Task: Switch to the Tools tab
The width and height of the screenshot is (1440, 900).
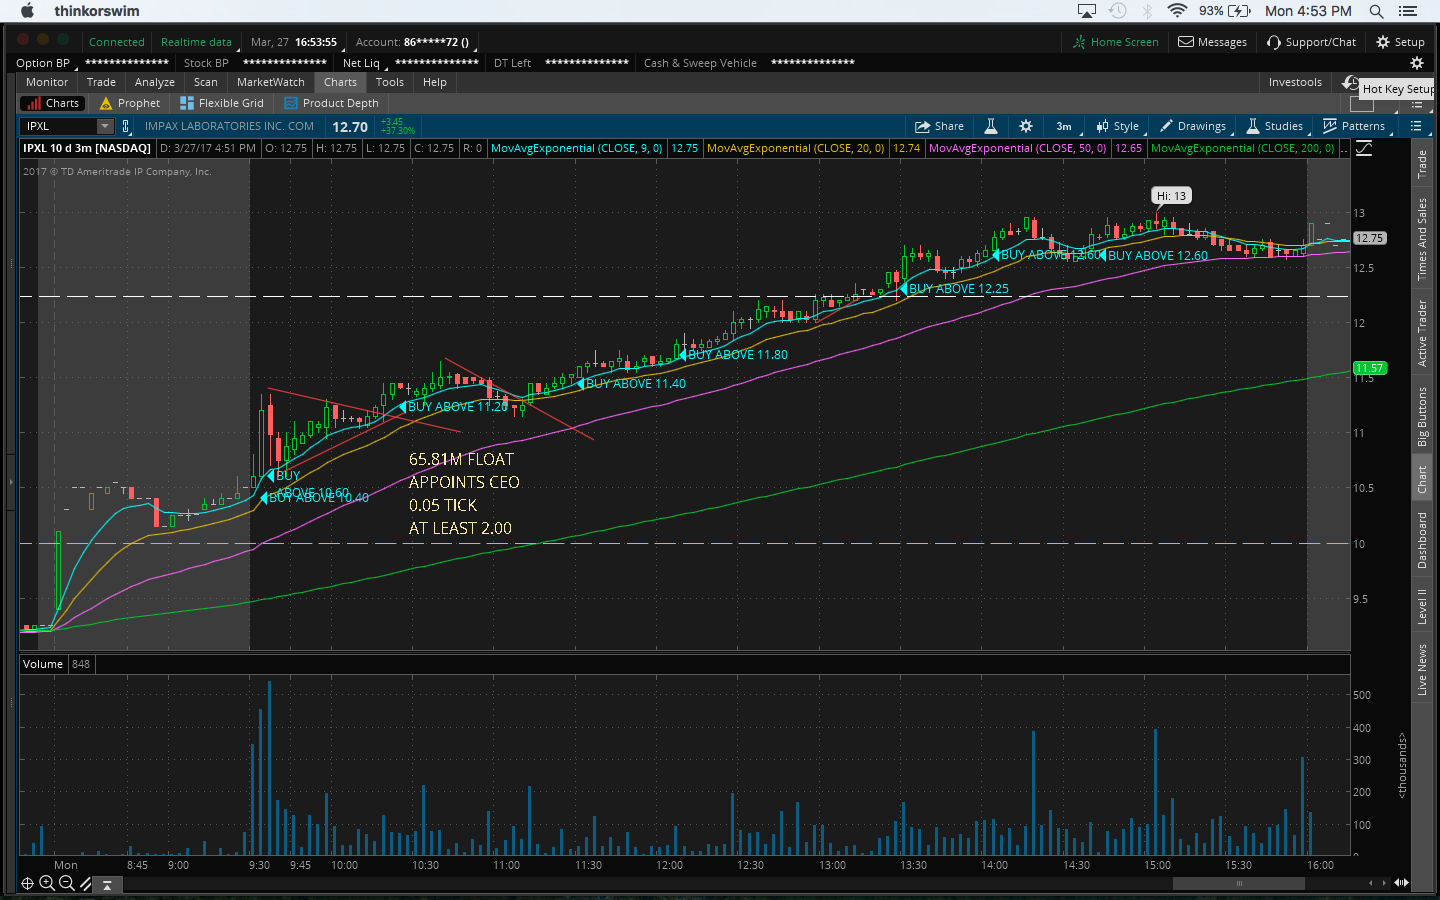Action: (x=390, y=82)
